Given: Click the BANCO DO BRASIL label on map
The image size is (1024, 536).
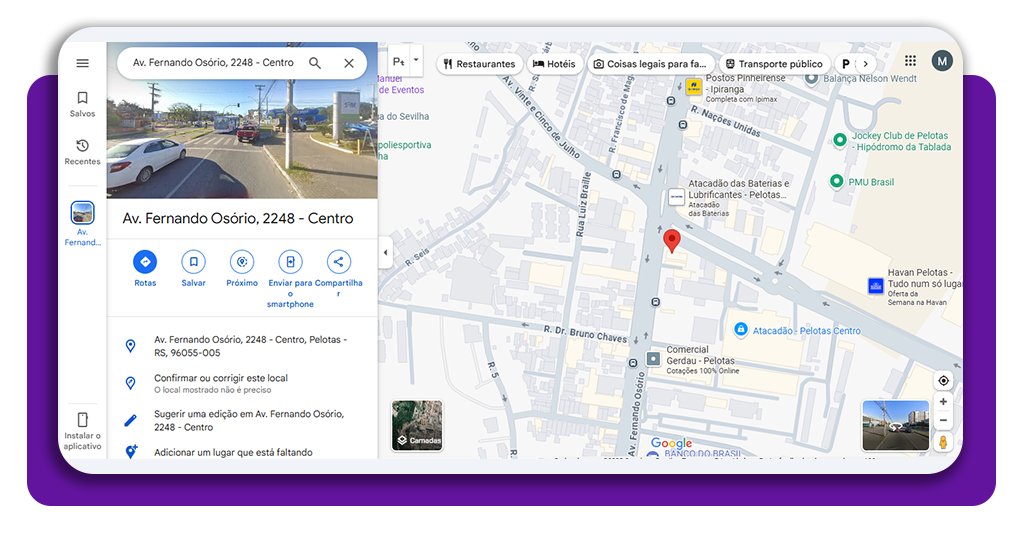Looking at the screenshot, I should [702, 453].
